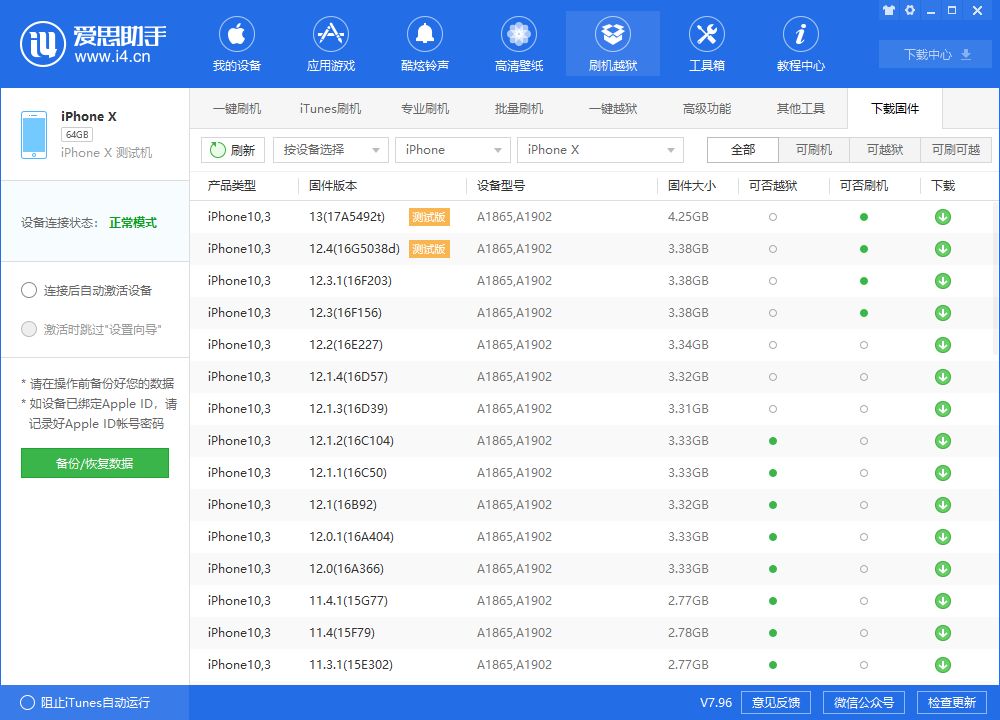Open the iPhone X model dropdown
1000x720 pixels.
tap(600, 150)
